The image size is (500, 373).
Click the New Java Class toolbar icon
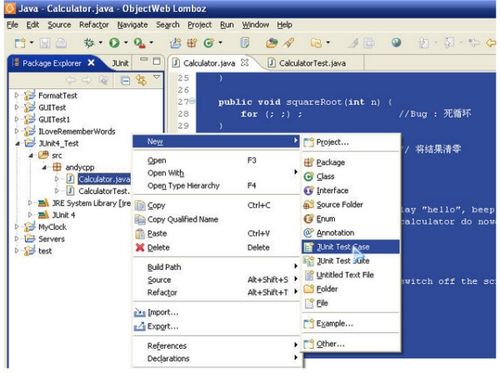coord(209,43)
